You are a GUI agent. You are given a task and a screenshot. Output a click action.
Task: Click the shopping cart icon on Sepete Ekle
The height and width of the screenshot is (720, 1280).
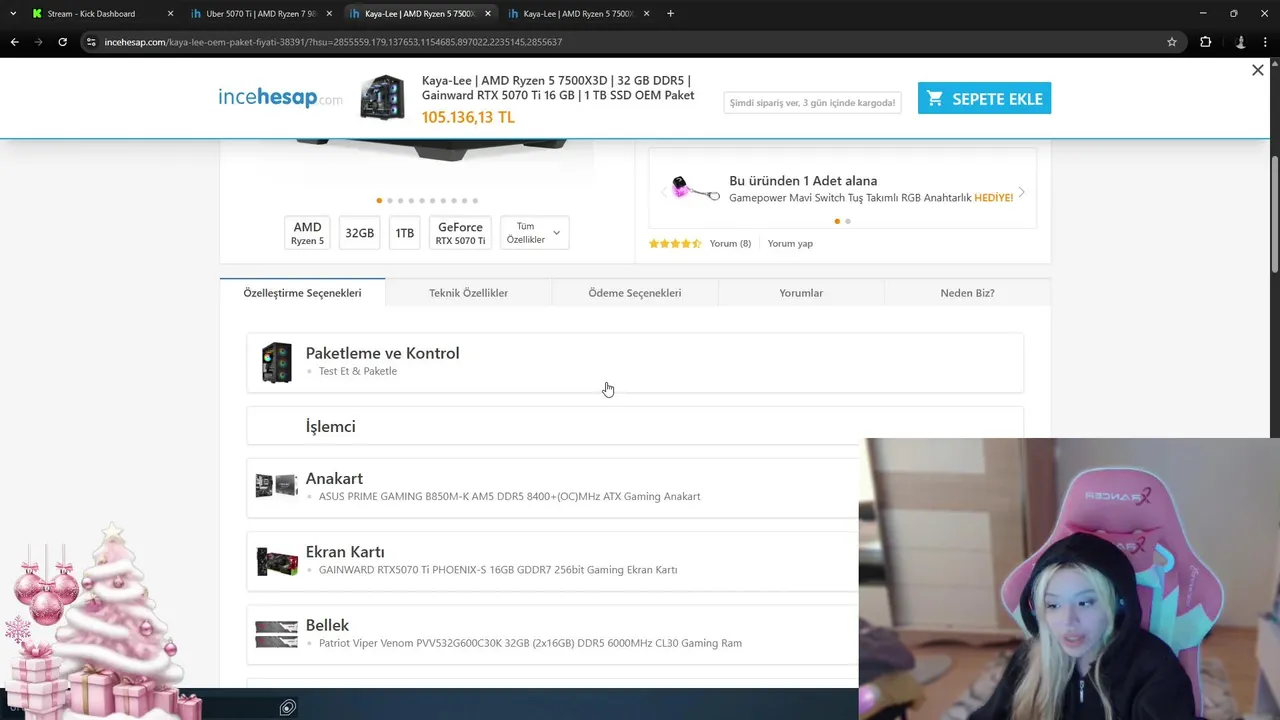tap(935, 98)
